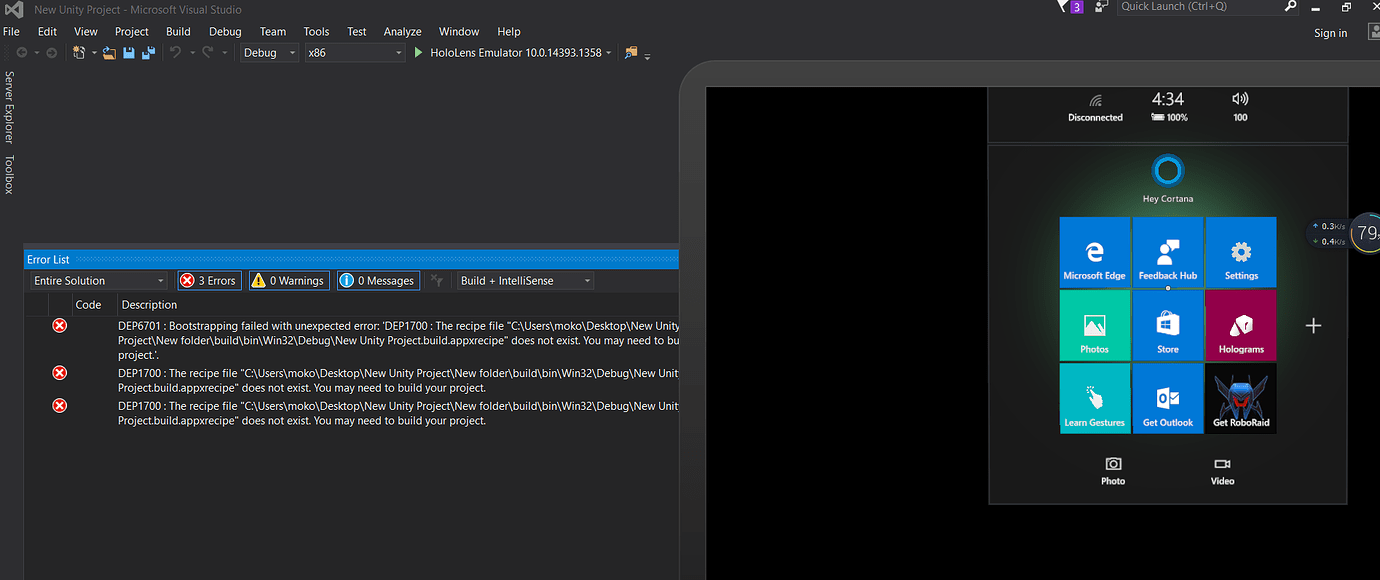Click the Undo toolbar icon
The width and height of the screenshot is (1380, 580).
[x=176, y=53]
